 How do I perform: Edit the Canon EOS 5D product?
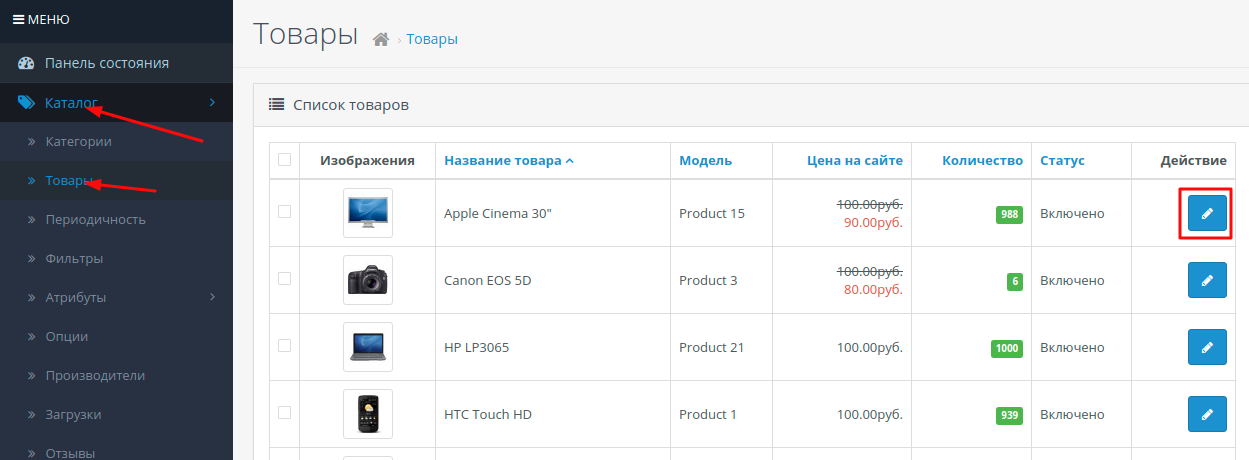[1206, 281]
